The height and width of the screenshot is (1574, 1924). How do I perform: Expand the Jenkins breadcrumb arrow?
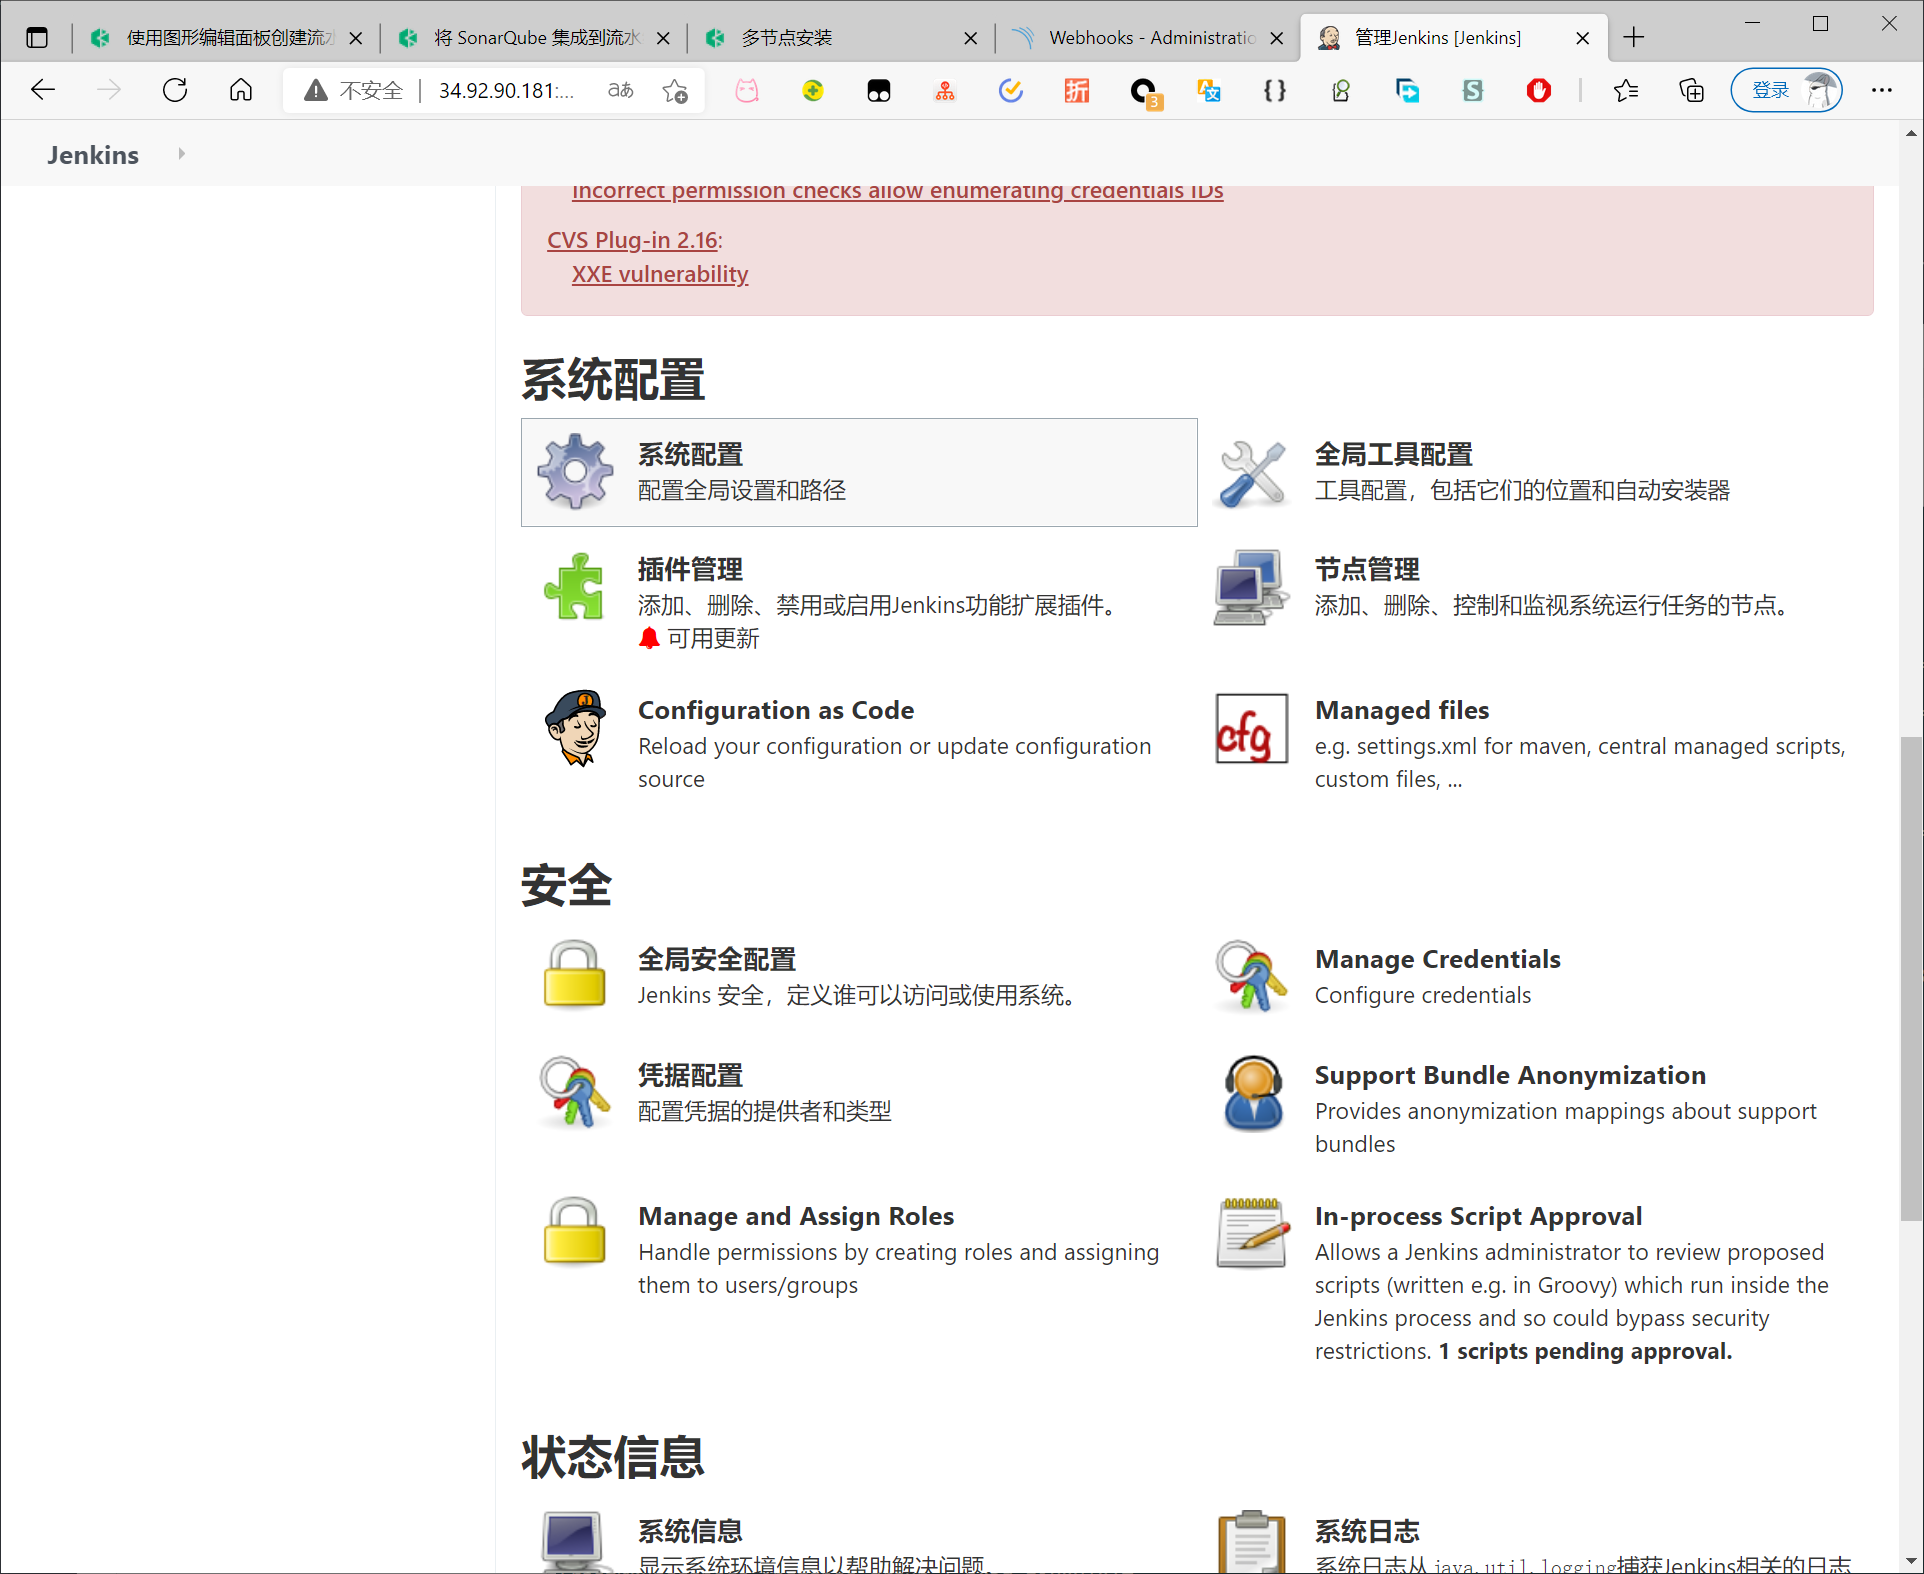(x=181, y=154)
